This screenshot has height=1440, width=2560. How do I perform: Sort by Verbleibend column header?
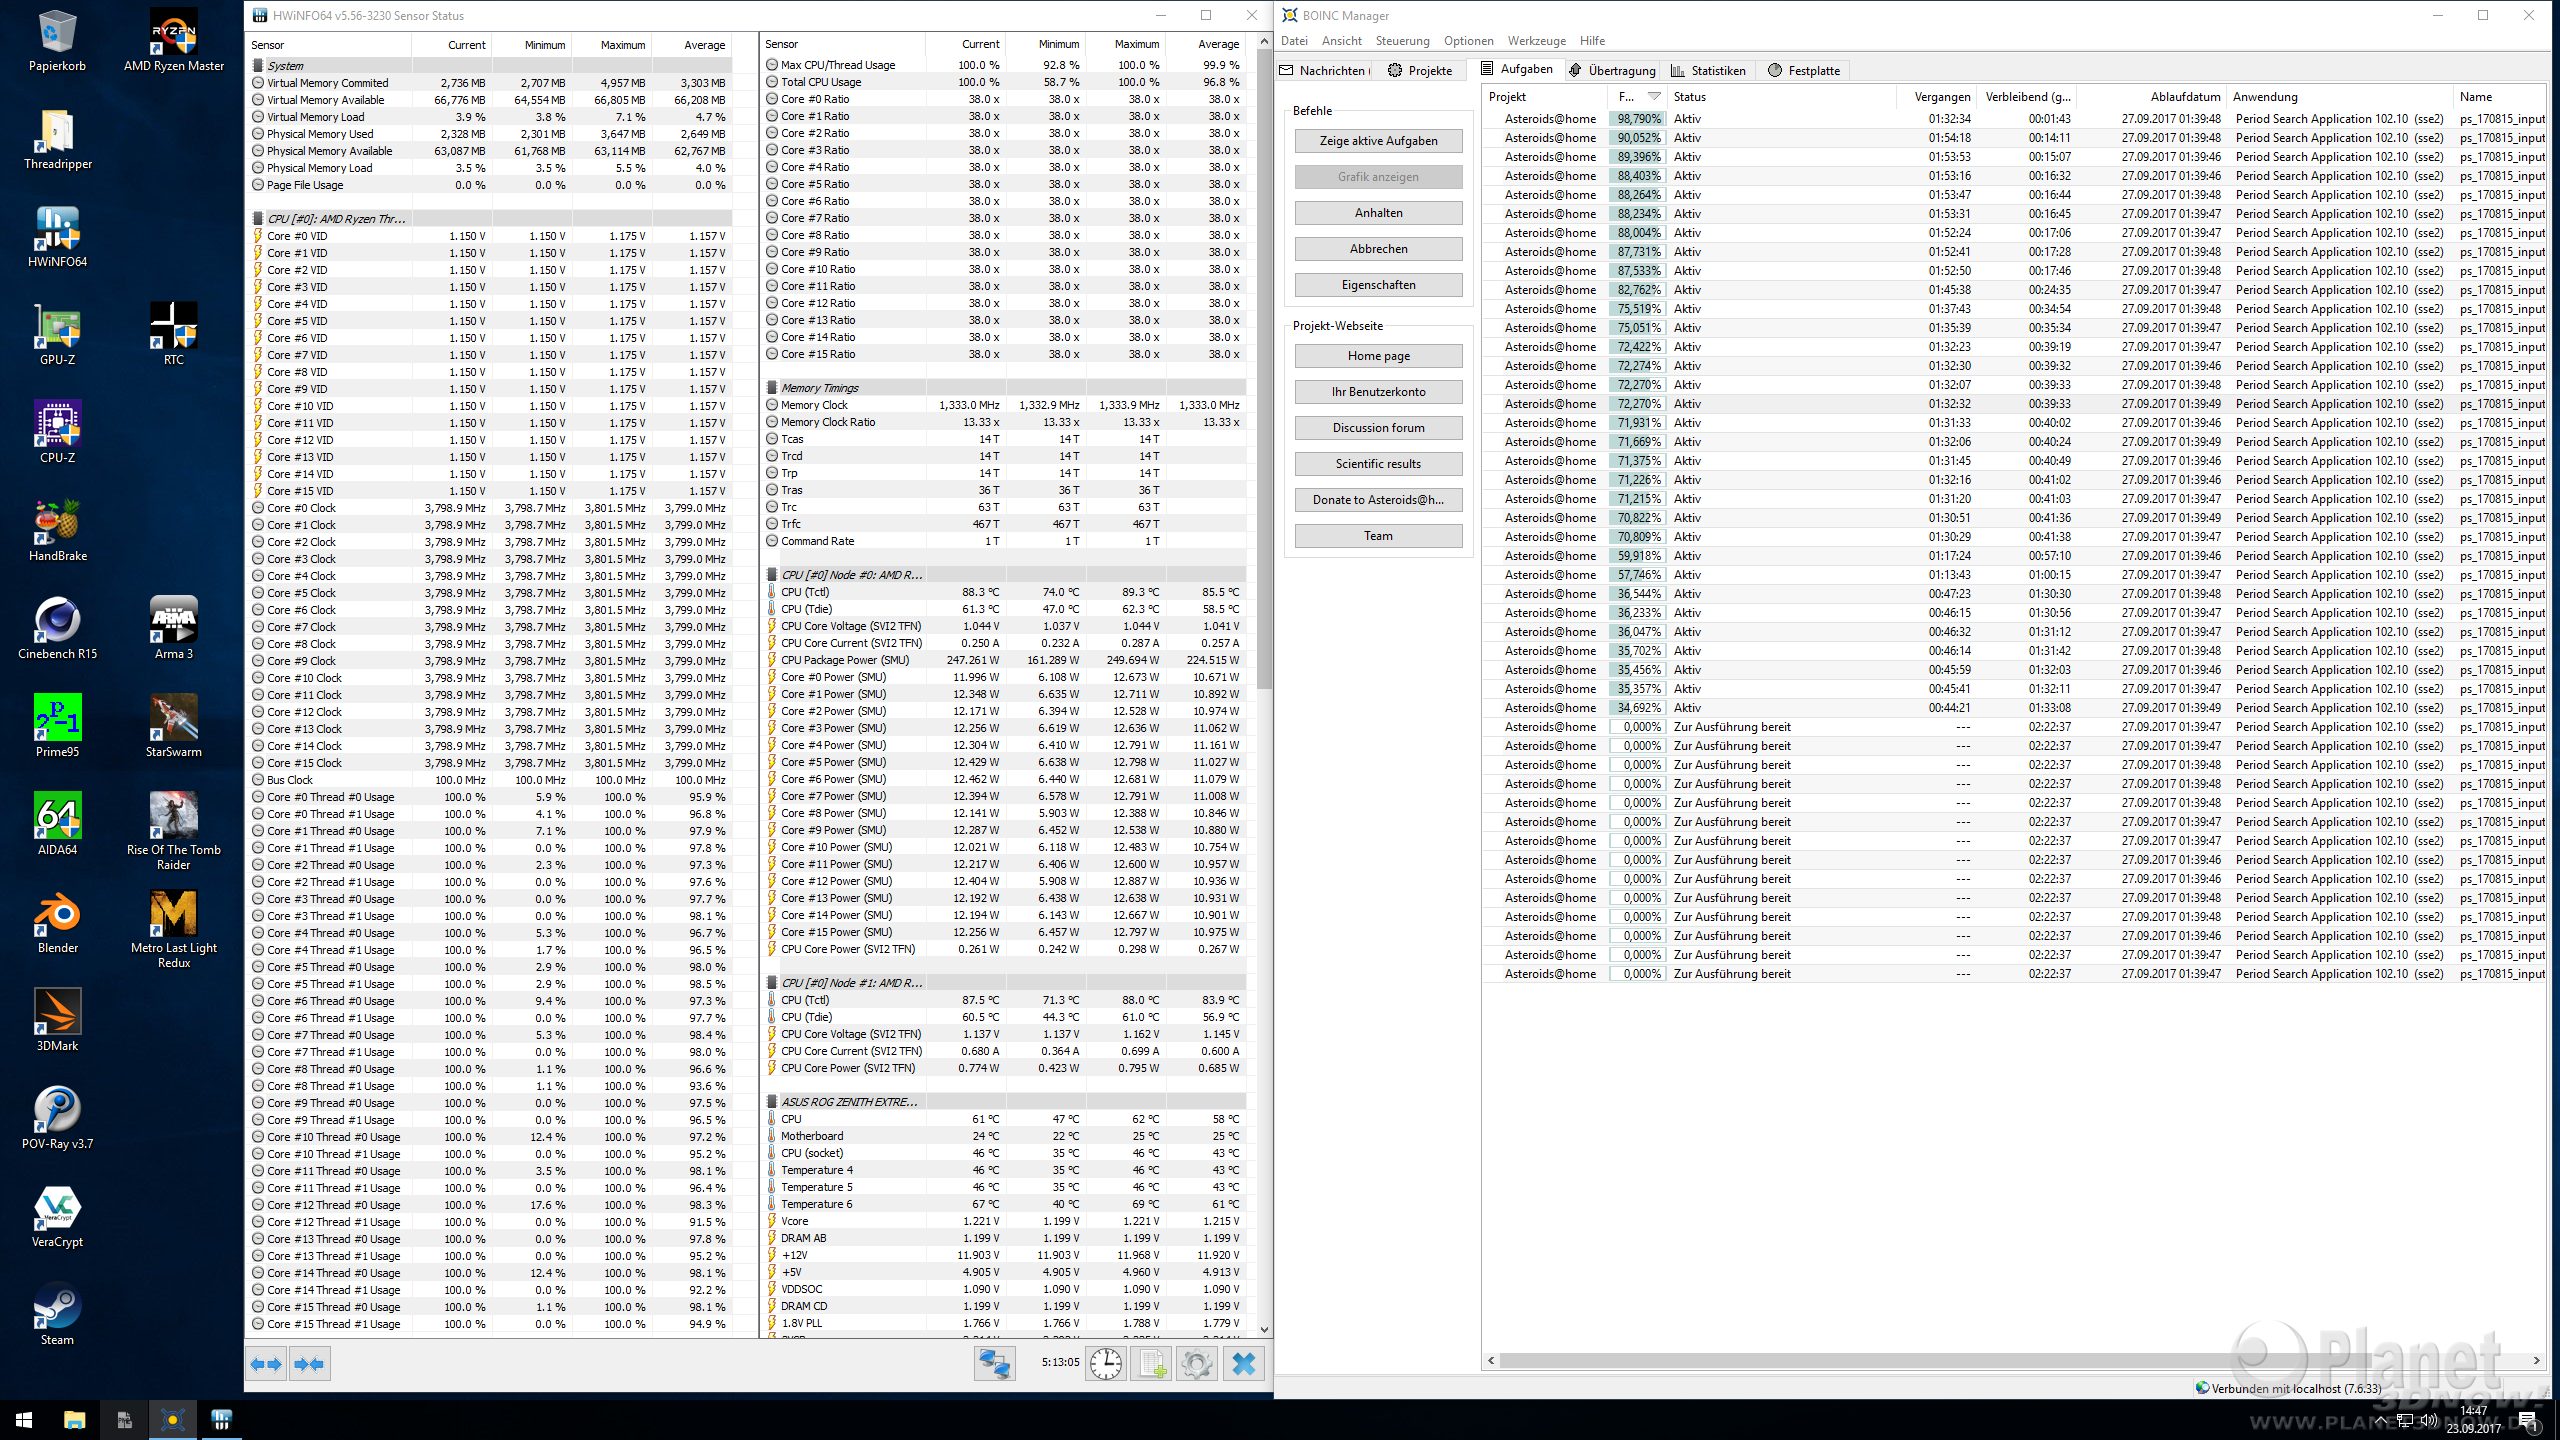click(x=2028, y=97)
